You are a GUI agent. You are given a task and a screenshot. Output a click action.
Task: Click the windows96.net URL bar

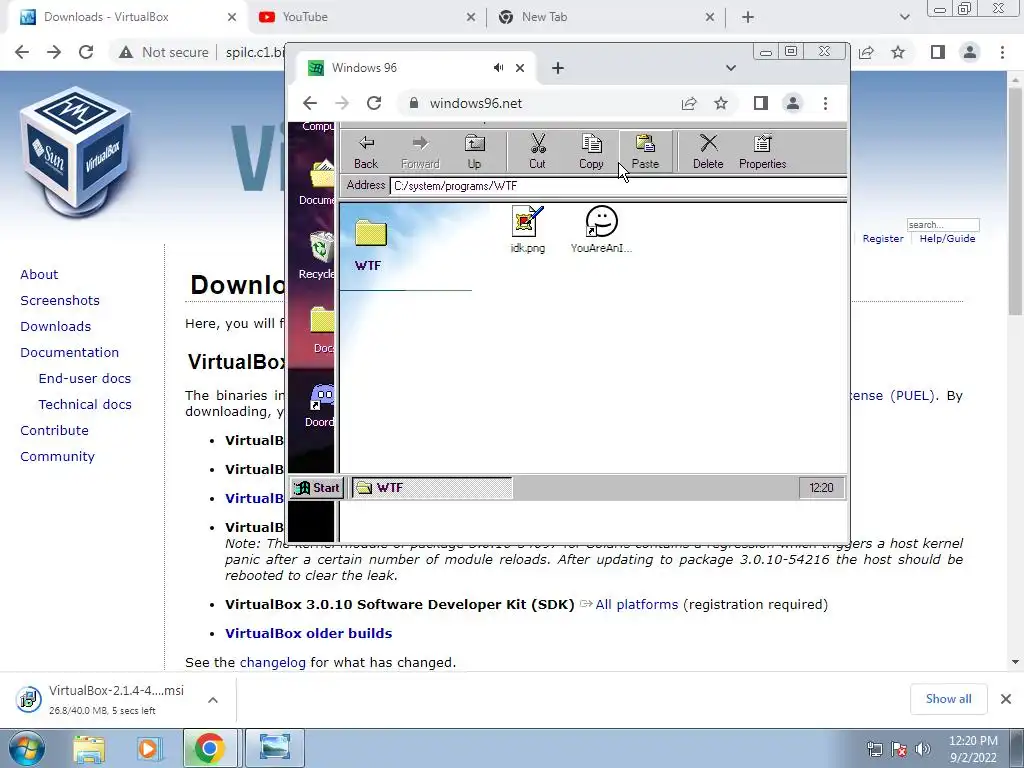pos(536,103)
